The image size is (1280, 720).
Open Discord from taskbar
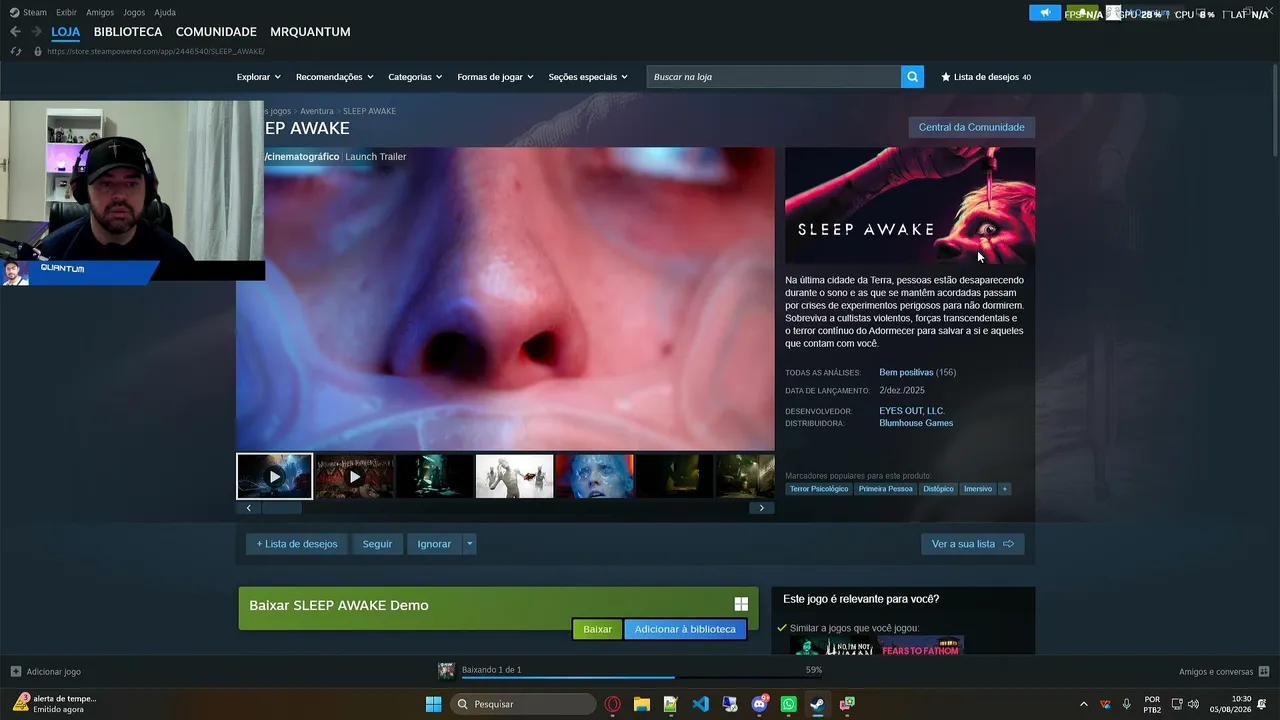pyautogui.click(x=759, y=704)
